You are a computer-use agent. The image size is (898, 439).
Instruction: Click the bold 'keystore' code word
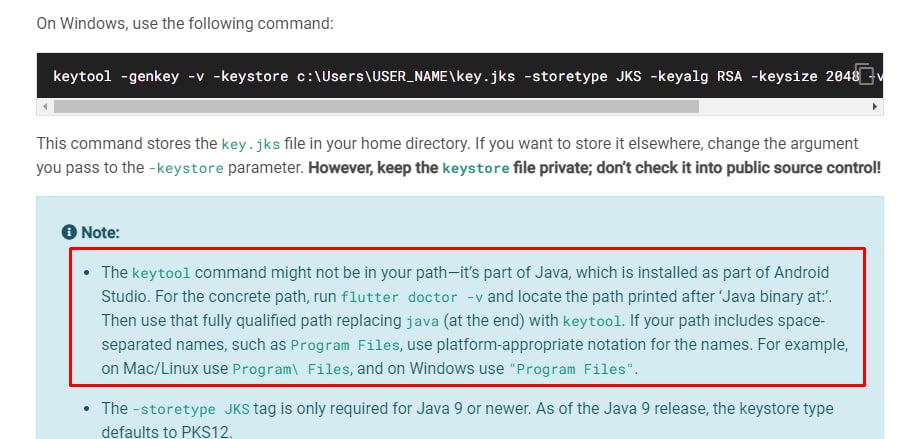pyautogui.click(x=475, y=169)
